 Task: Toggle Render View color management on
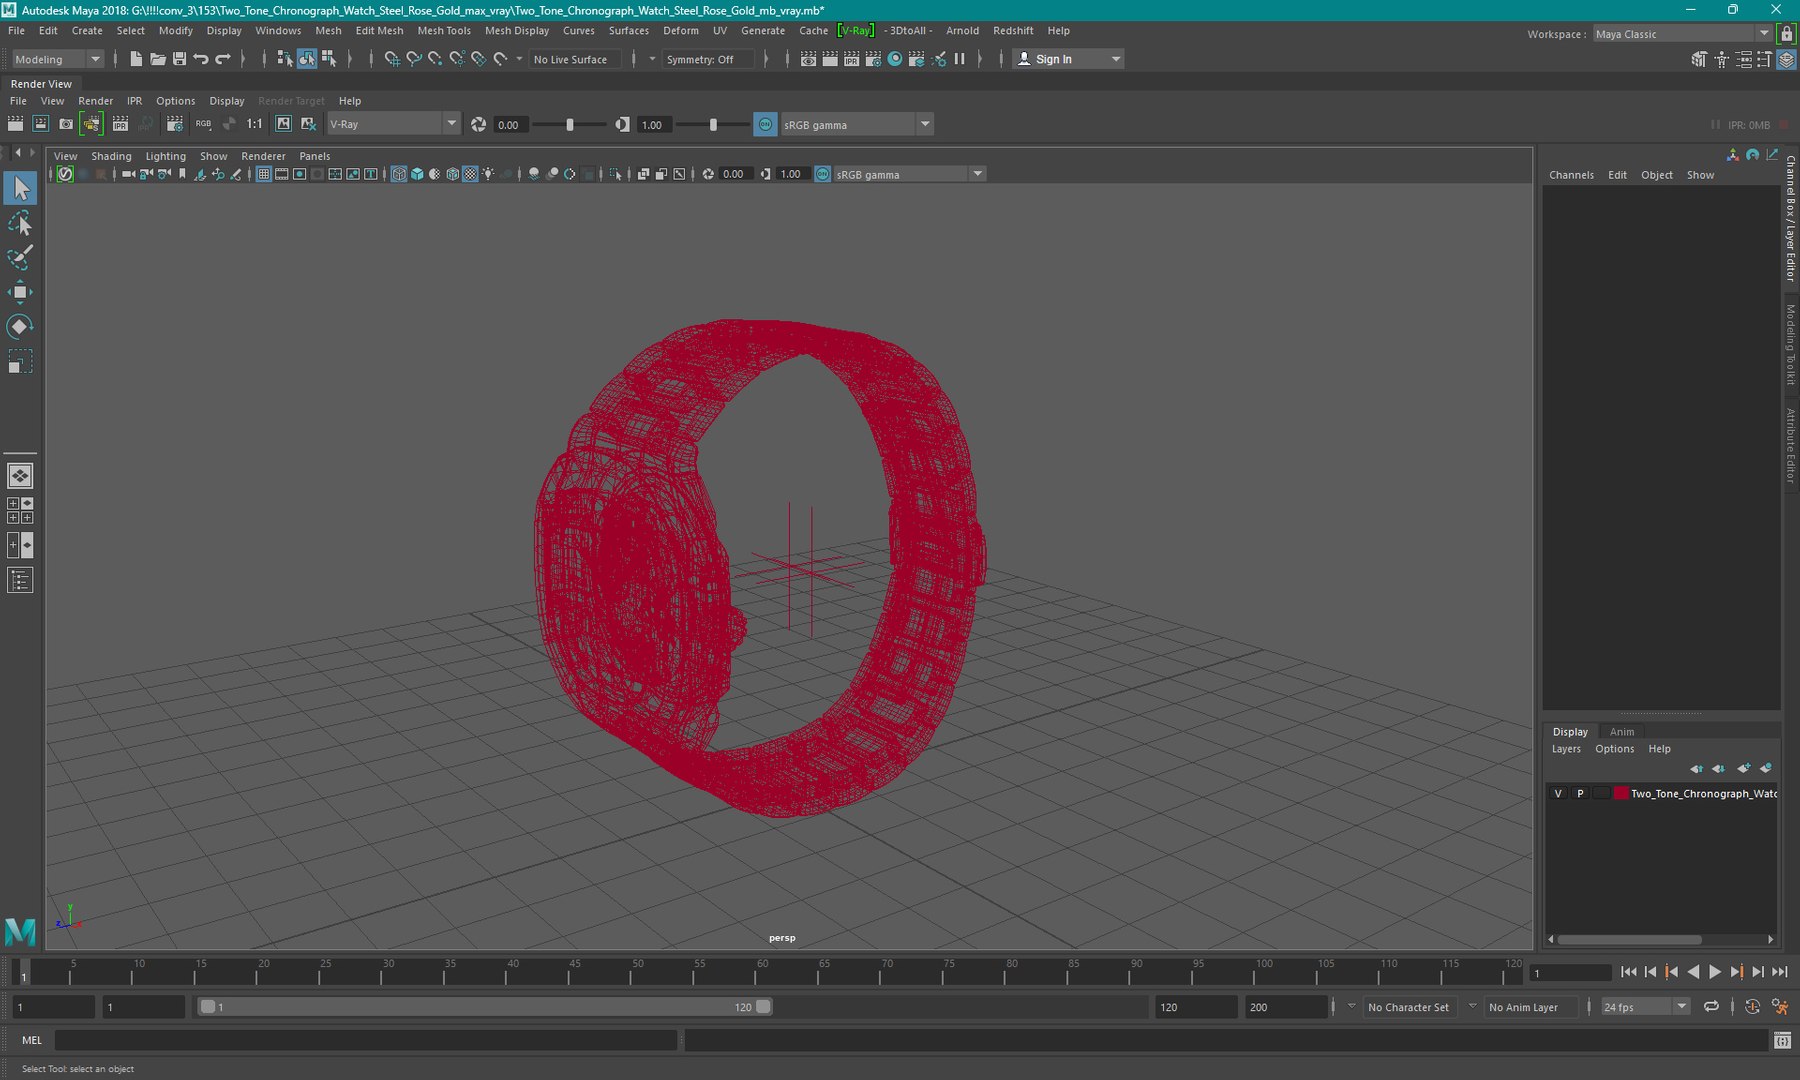pyautogui.click(x=765, y=124)
